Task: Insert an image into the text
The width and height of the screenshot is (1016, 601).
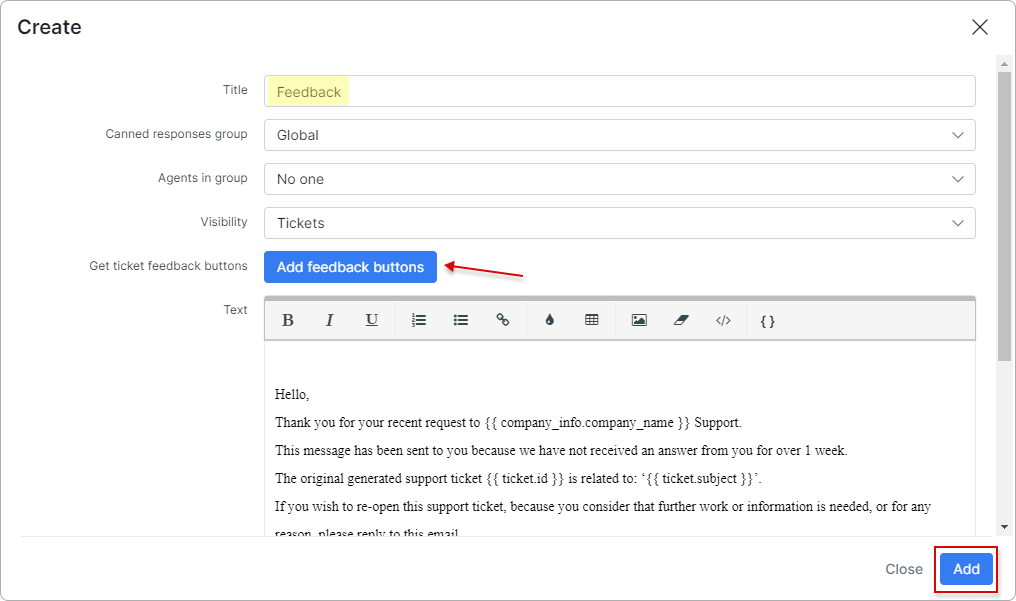Action: point(638,320)
